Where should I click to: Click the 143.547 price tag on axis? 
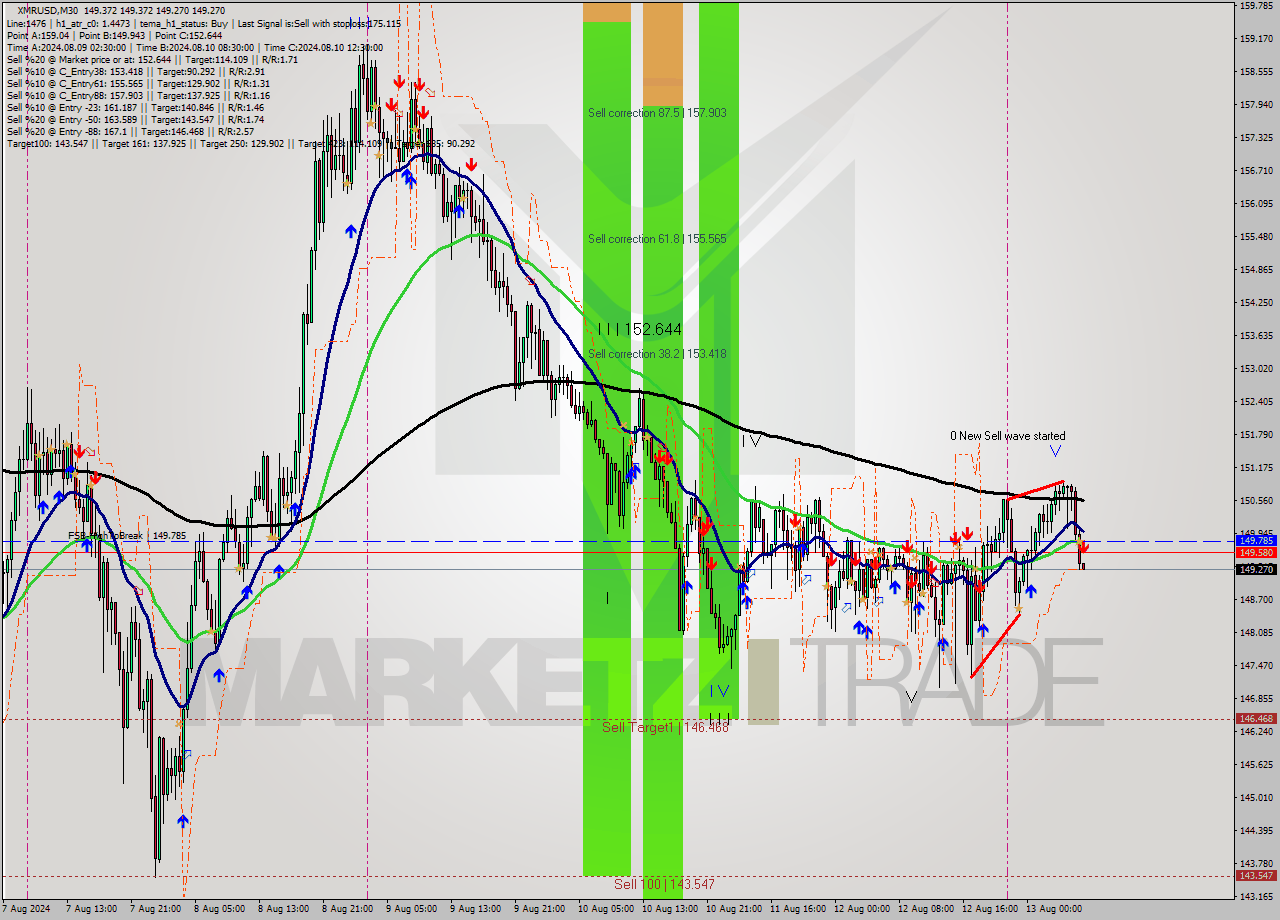[1256, 875]
